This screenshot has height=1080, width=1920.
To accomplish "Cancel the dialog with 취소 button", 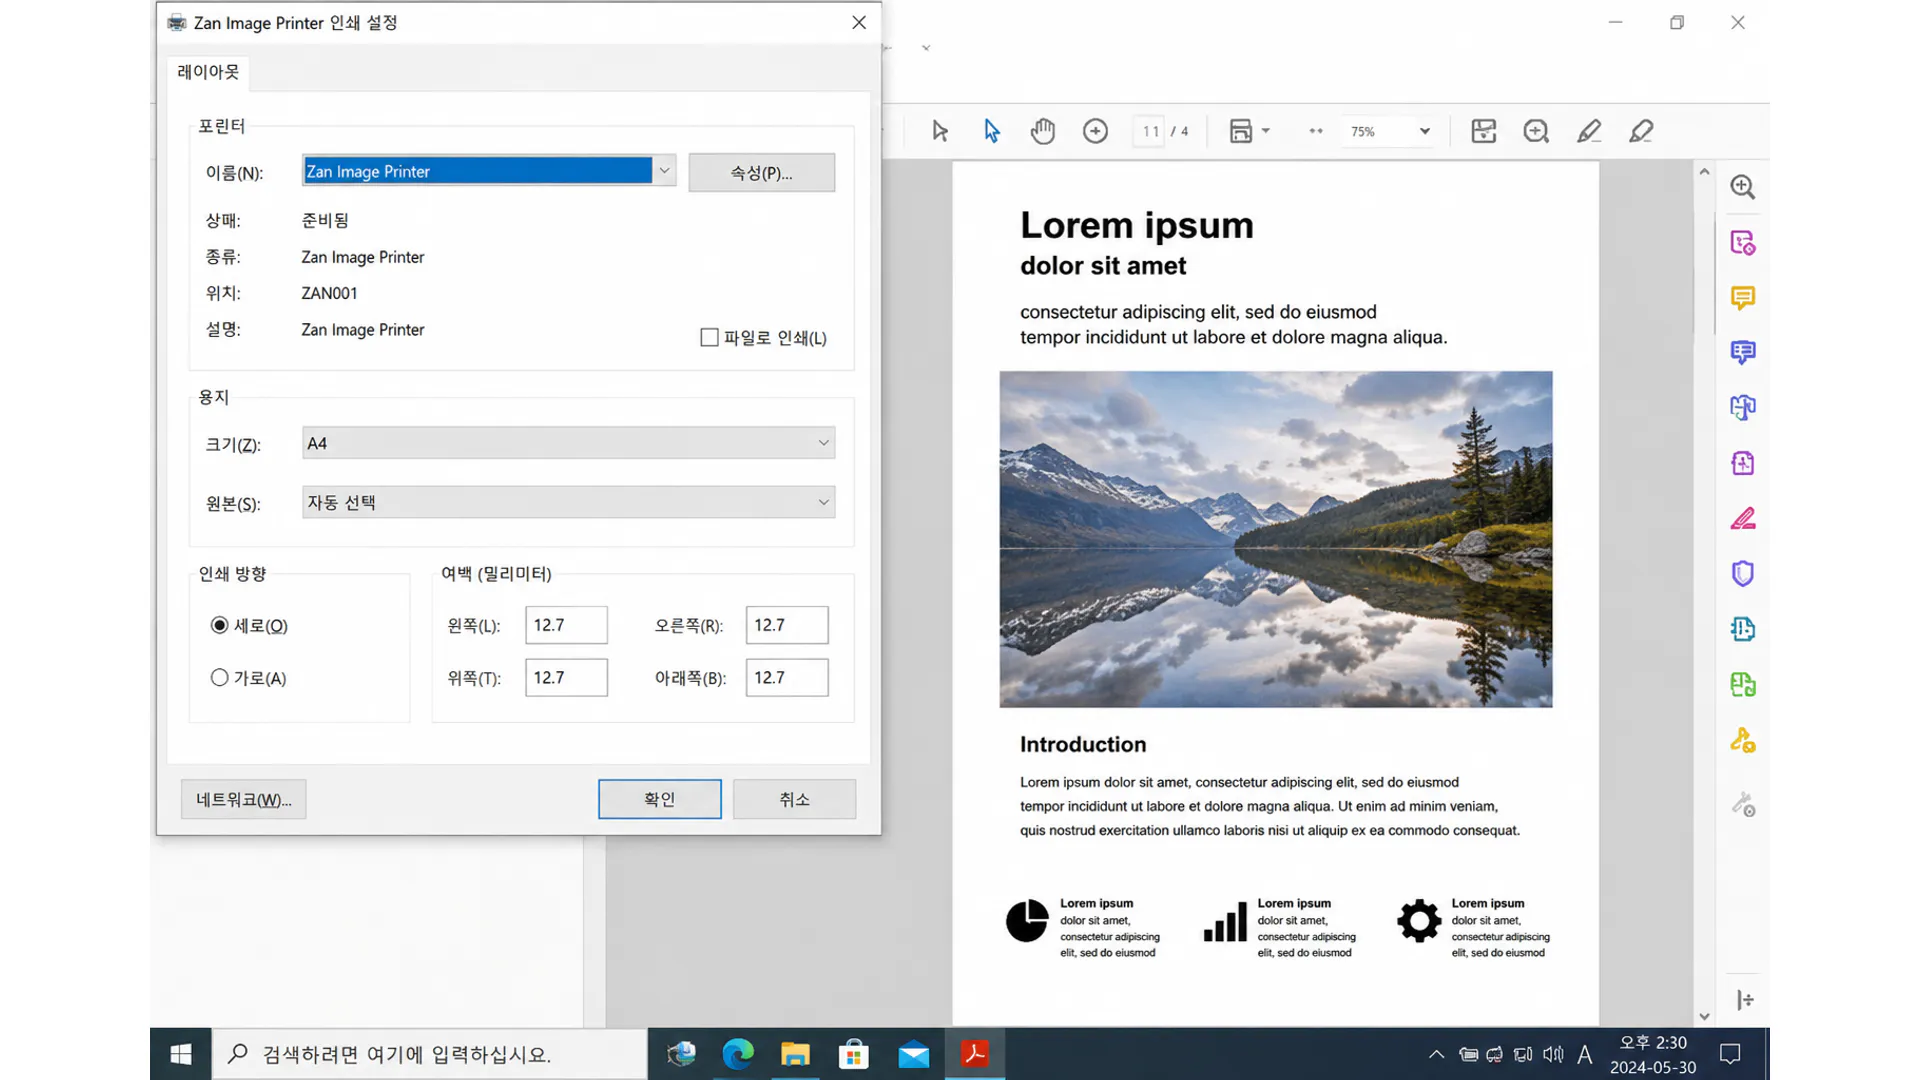I will pos(794,799).
